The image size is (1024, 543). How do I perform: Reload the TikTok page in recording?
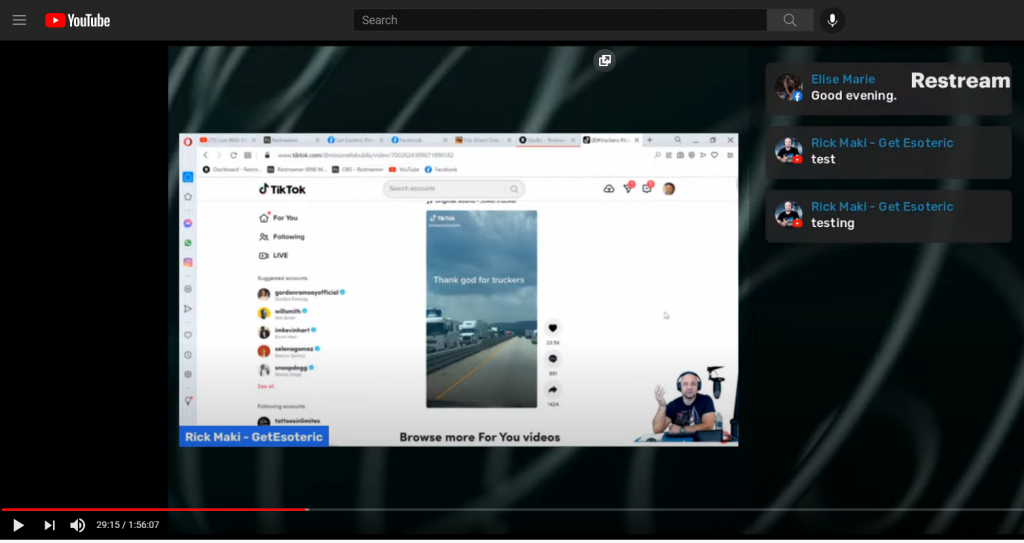[233, 156]
